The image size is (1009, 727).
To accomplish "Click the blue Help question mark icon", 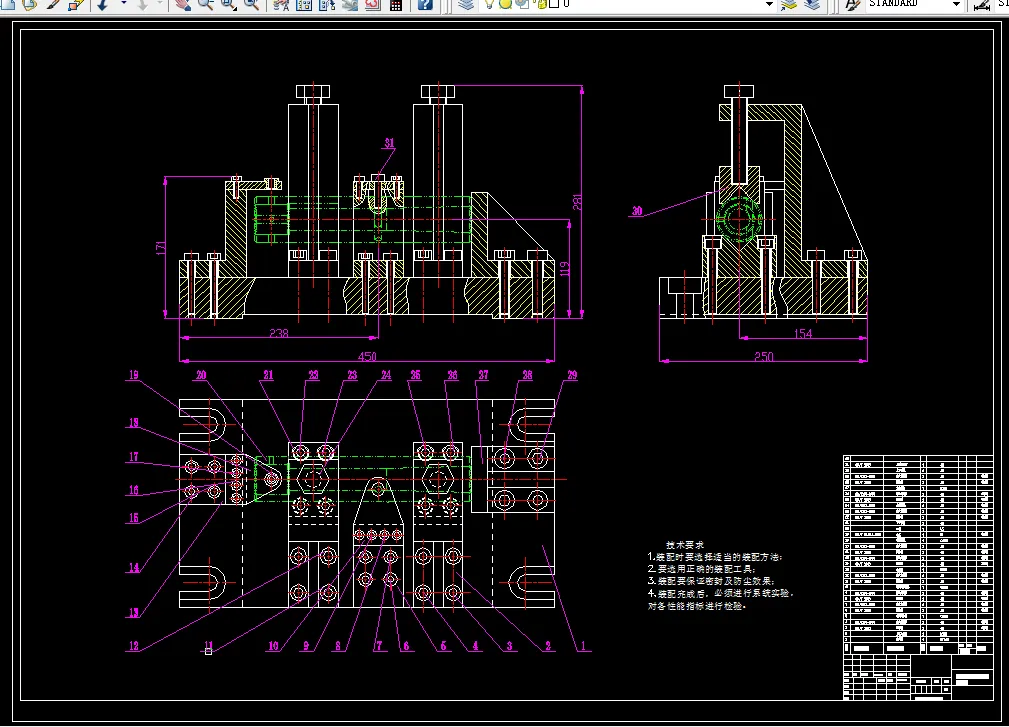I will point(425,4).
